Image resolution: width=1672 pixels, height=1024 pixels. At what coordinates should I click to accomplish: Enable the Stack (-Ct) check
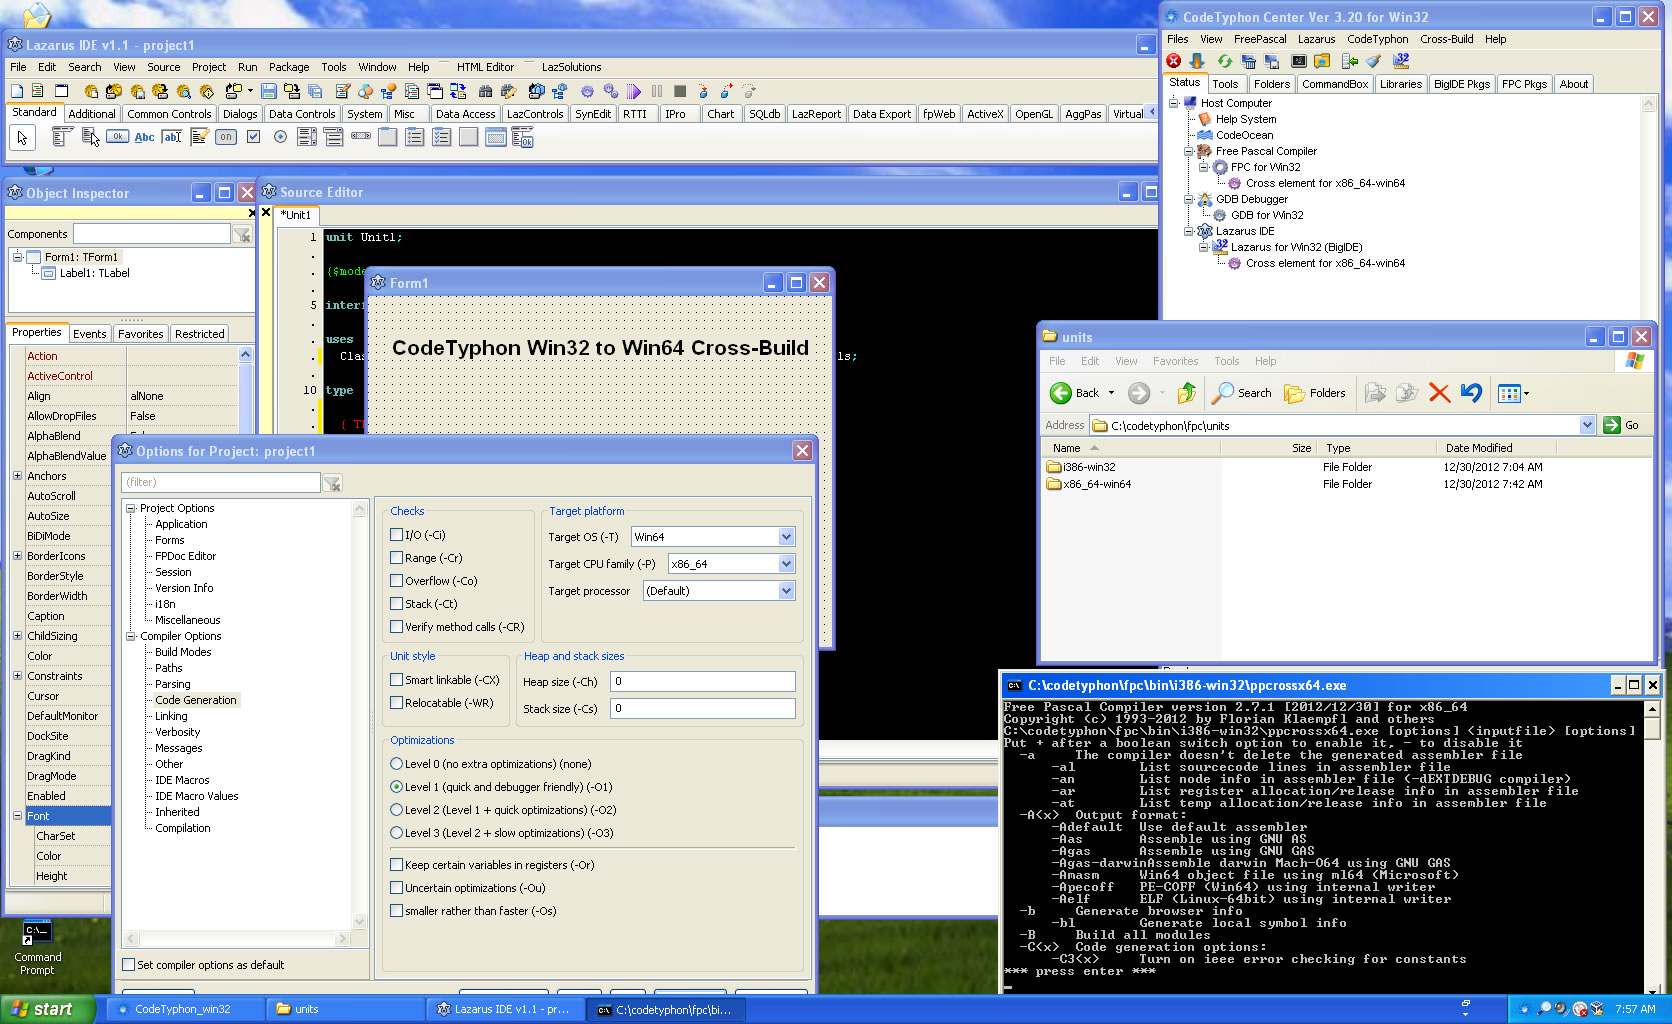pos(396,604)
